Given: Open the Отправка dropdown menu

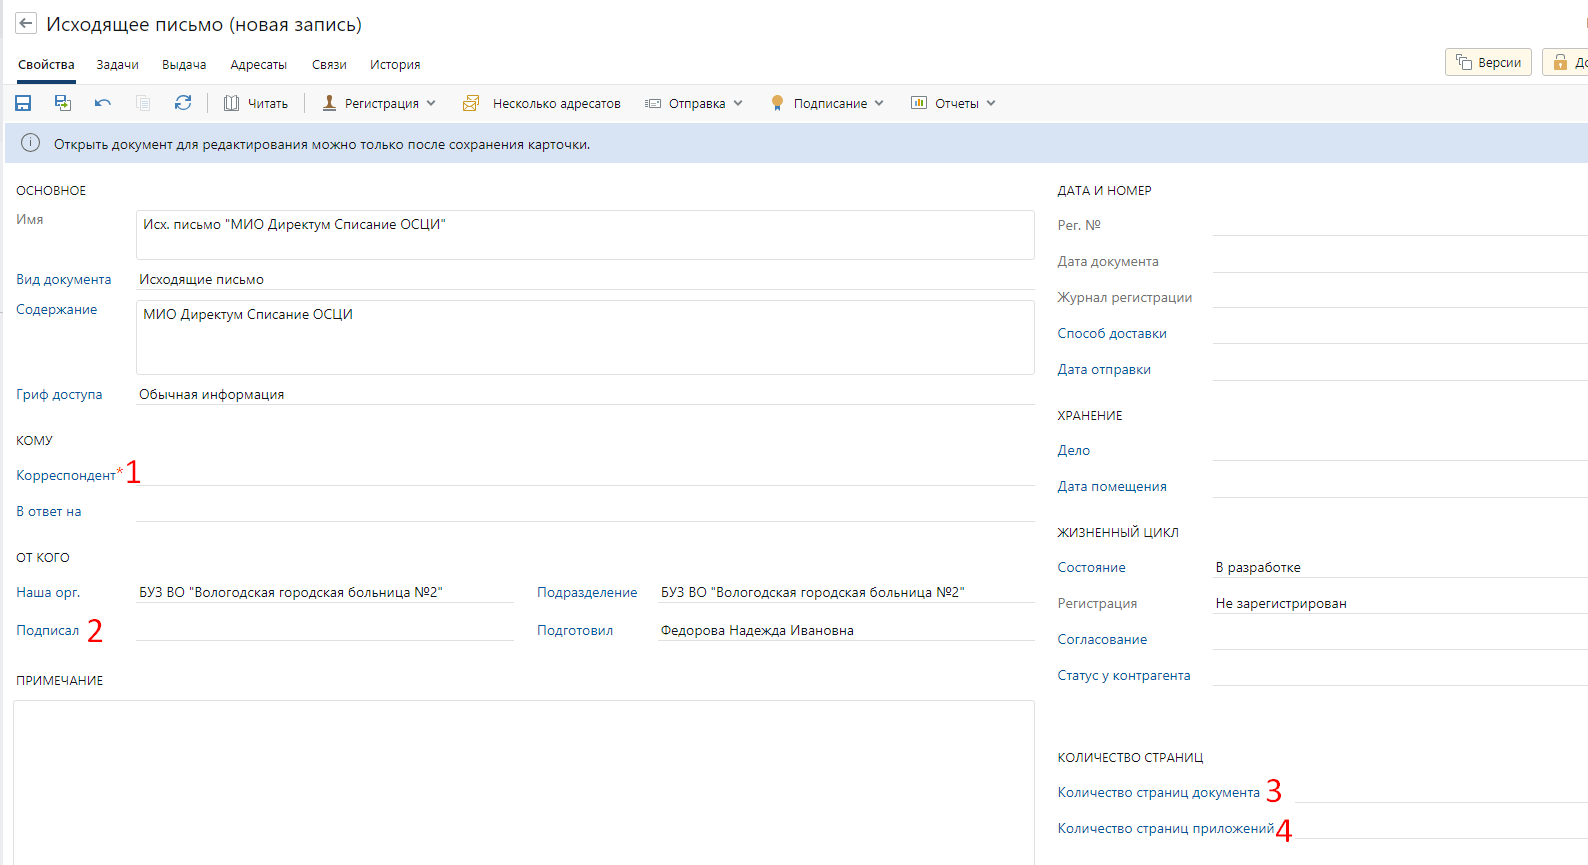Looking at the screenshot, I should (x=694, y=103).
